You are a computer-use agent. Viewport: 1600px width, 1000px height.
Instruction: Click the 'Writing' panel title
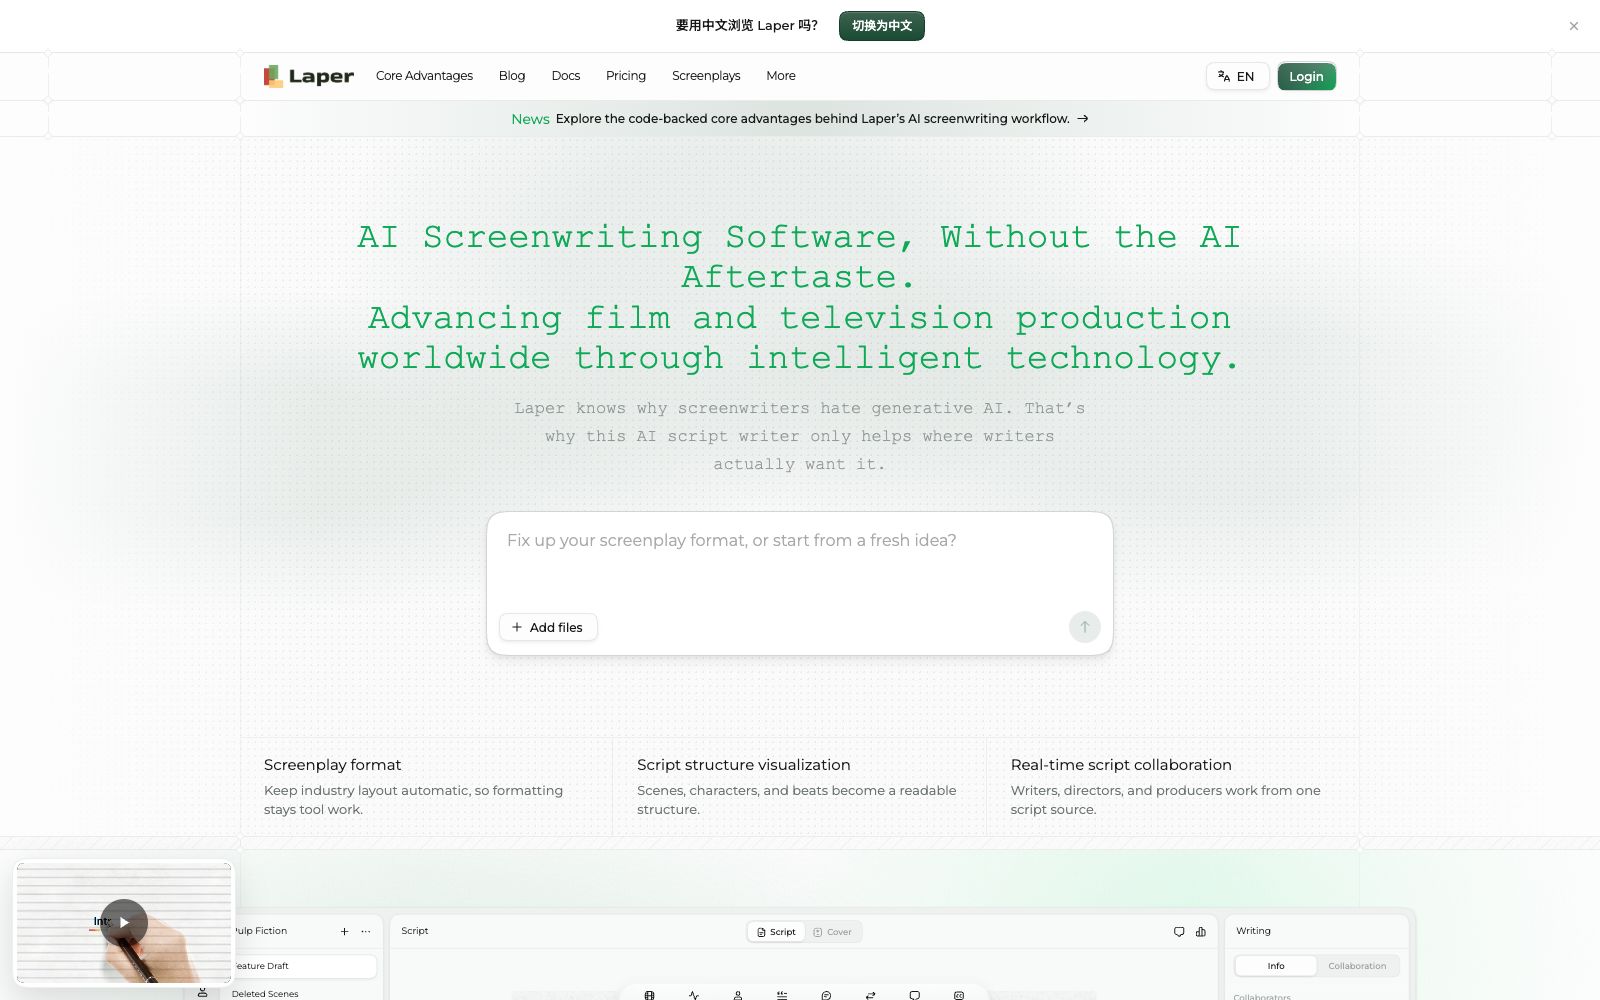1253,931
